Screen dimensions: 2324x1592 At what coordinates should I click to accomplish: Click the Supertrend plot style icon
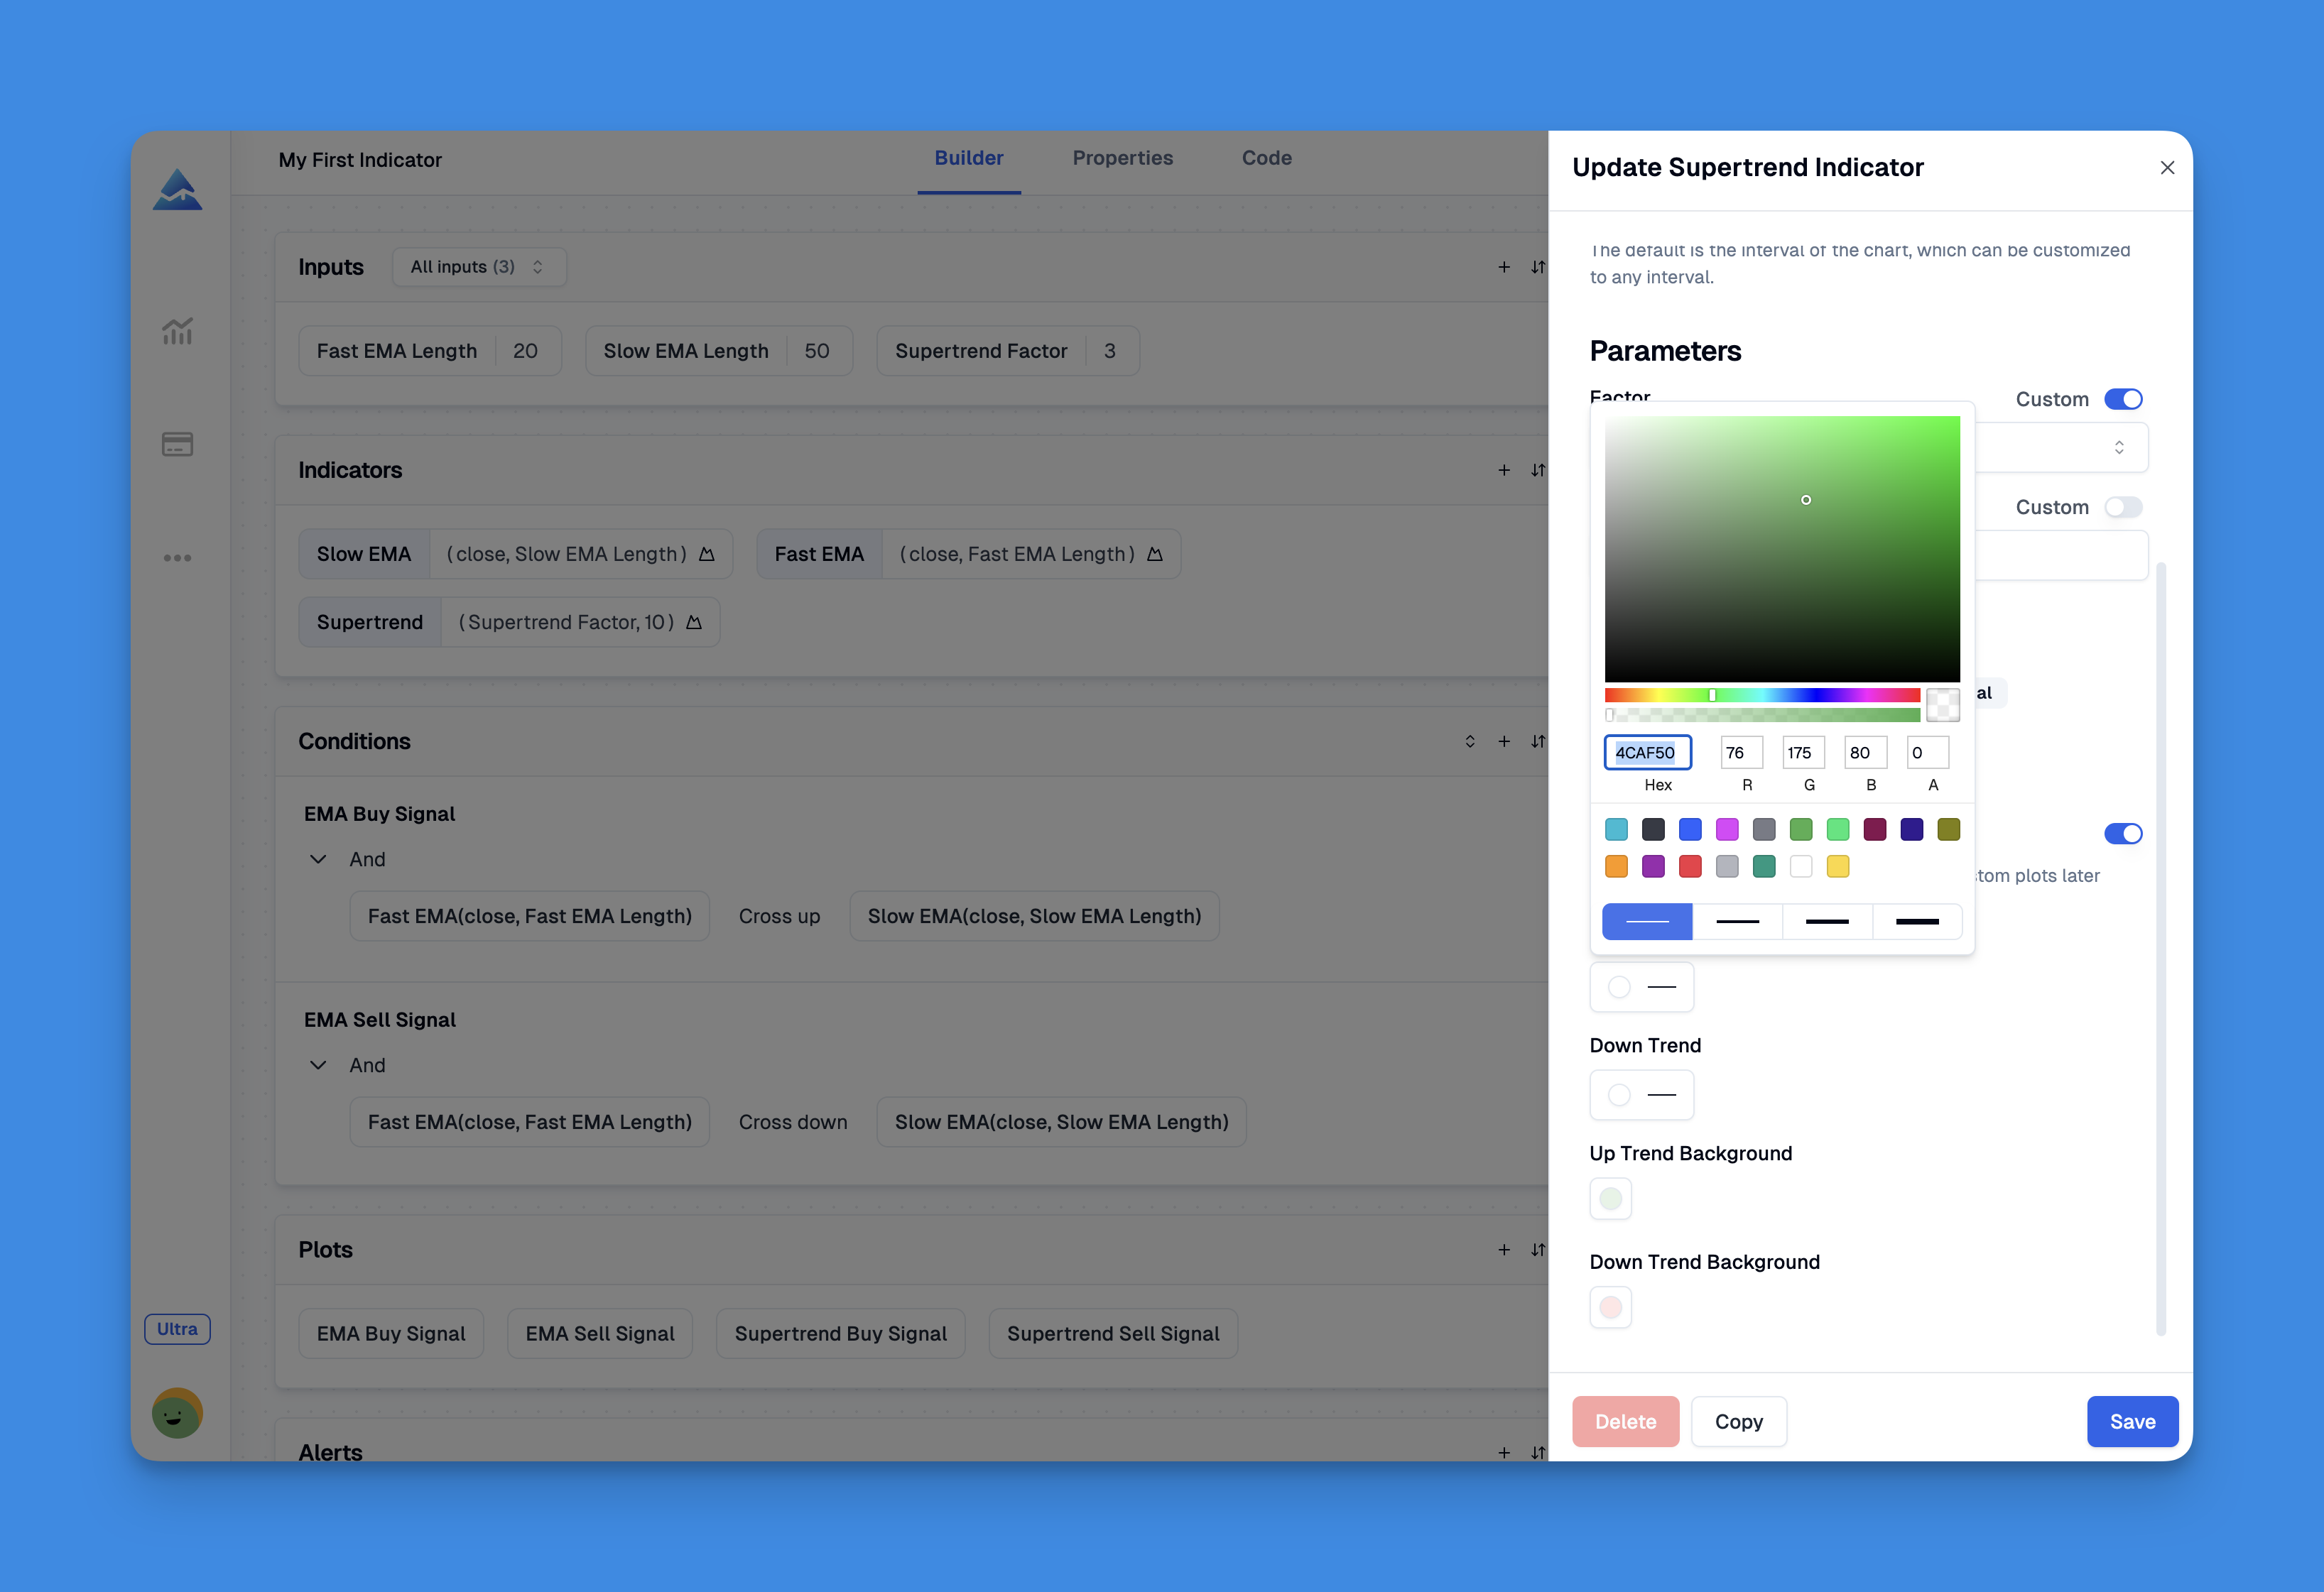click(694, 622)
